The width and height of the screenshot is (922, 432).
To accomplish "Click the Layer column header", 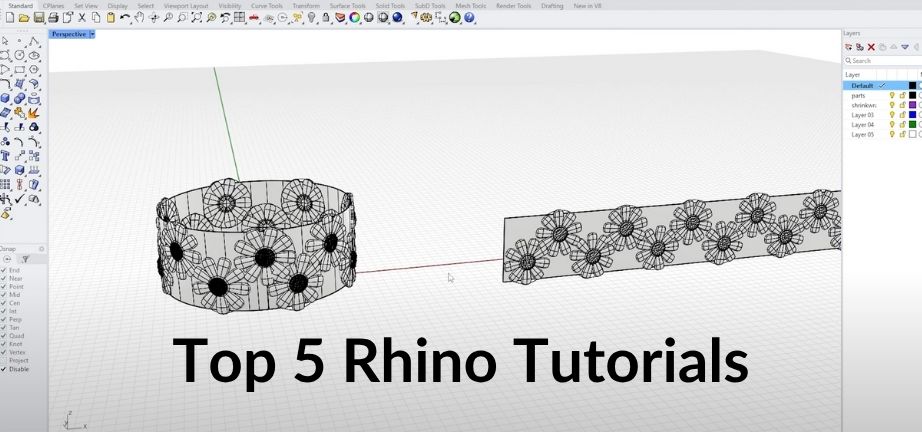I will [x=853, y=75].
